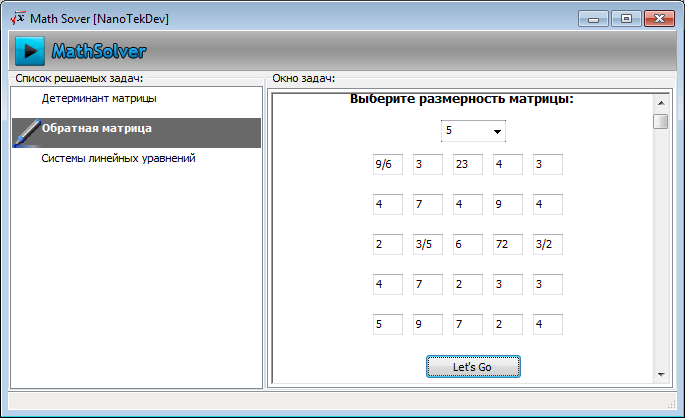Select the Обратная матрица list item
685x418 pixels.
click(136, 132)
